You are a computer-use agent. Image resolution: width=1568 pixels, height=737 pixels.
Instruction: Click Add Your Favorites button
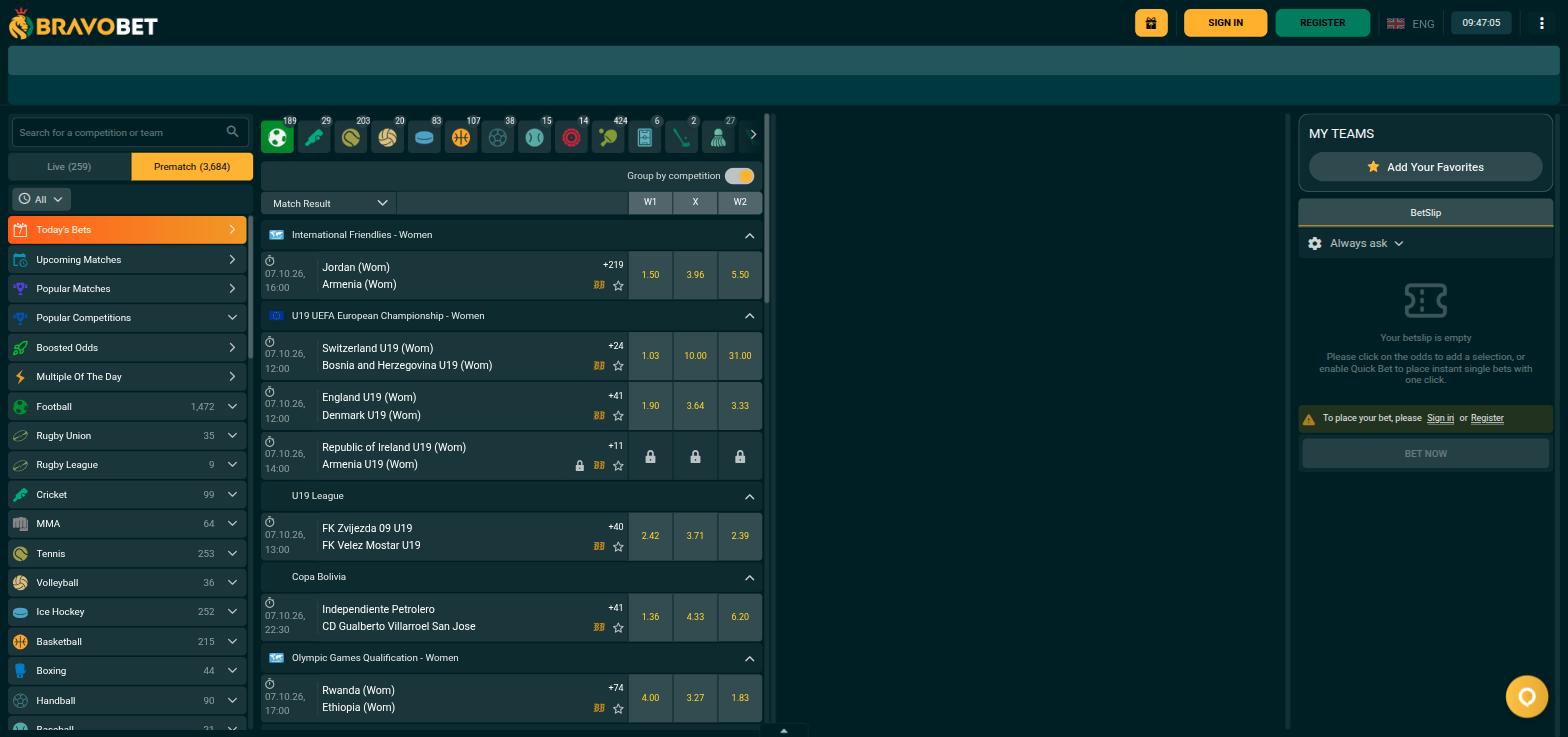click(1425, 167)
